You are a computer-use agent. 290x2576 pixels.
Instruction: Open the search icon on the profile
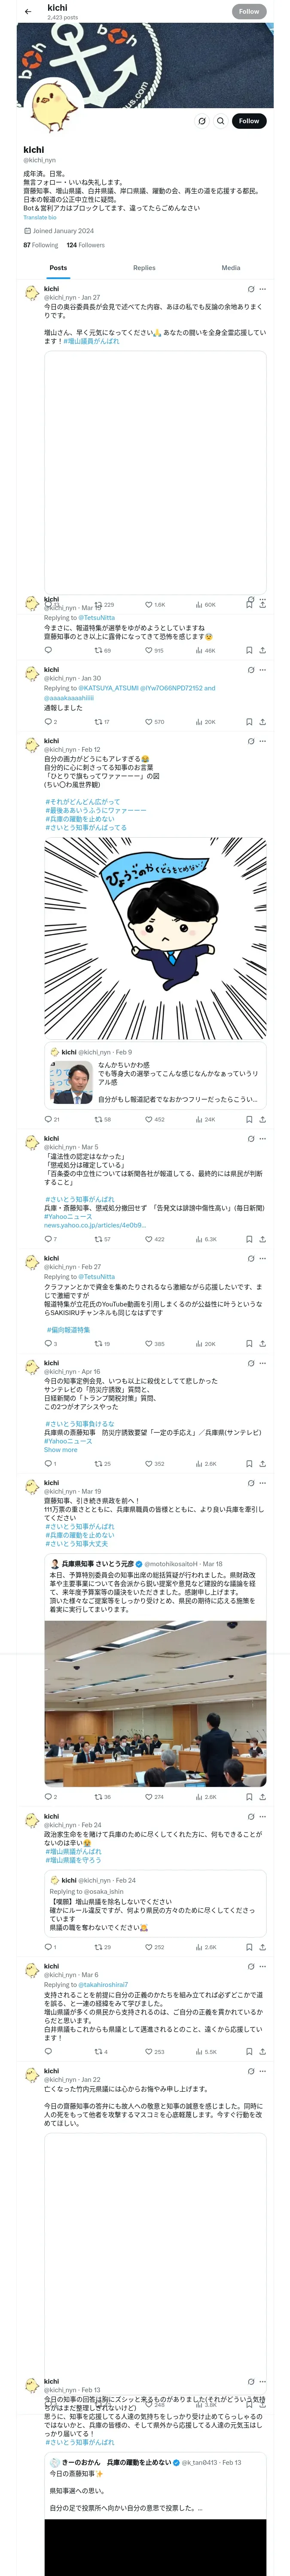pyautogui.click(x=221, y=121)
